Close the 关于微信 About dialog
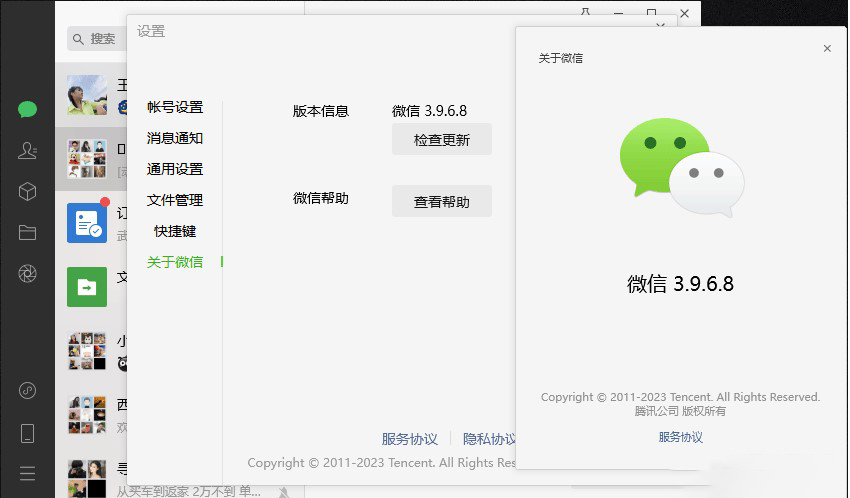The width and height of the screenshot is (850, 498). pos(827,48)
